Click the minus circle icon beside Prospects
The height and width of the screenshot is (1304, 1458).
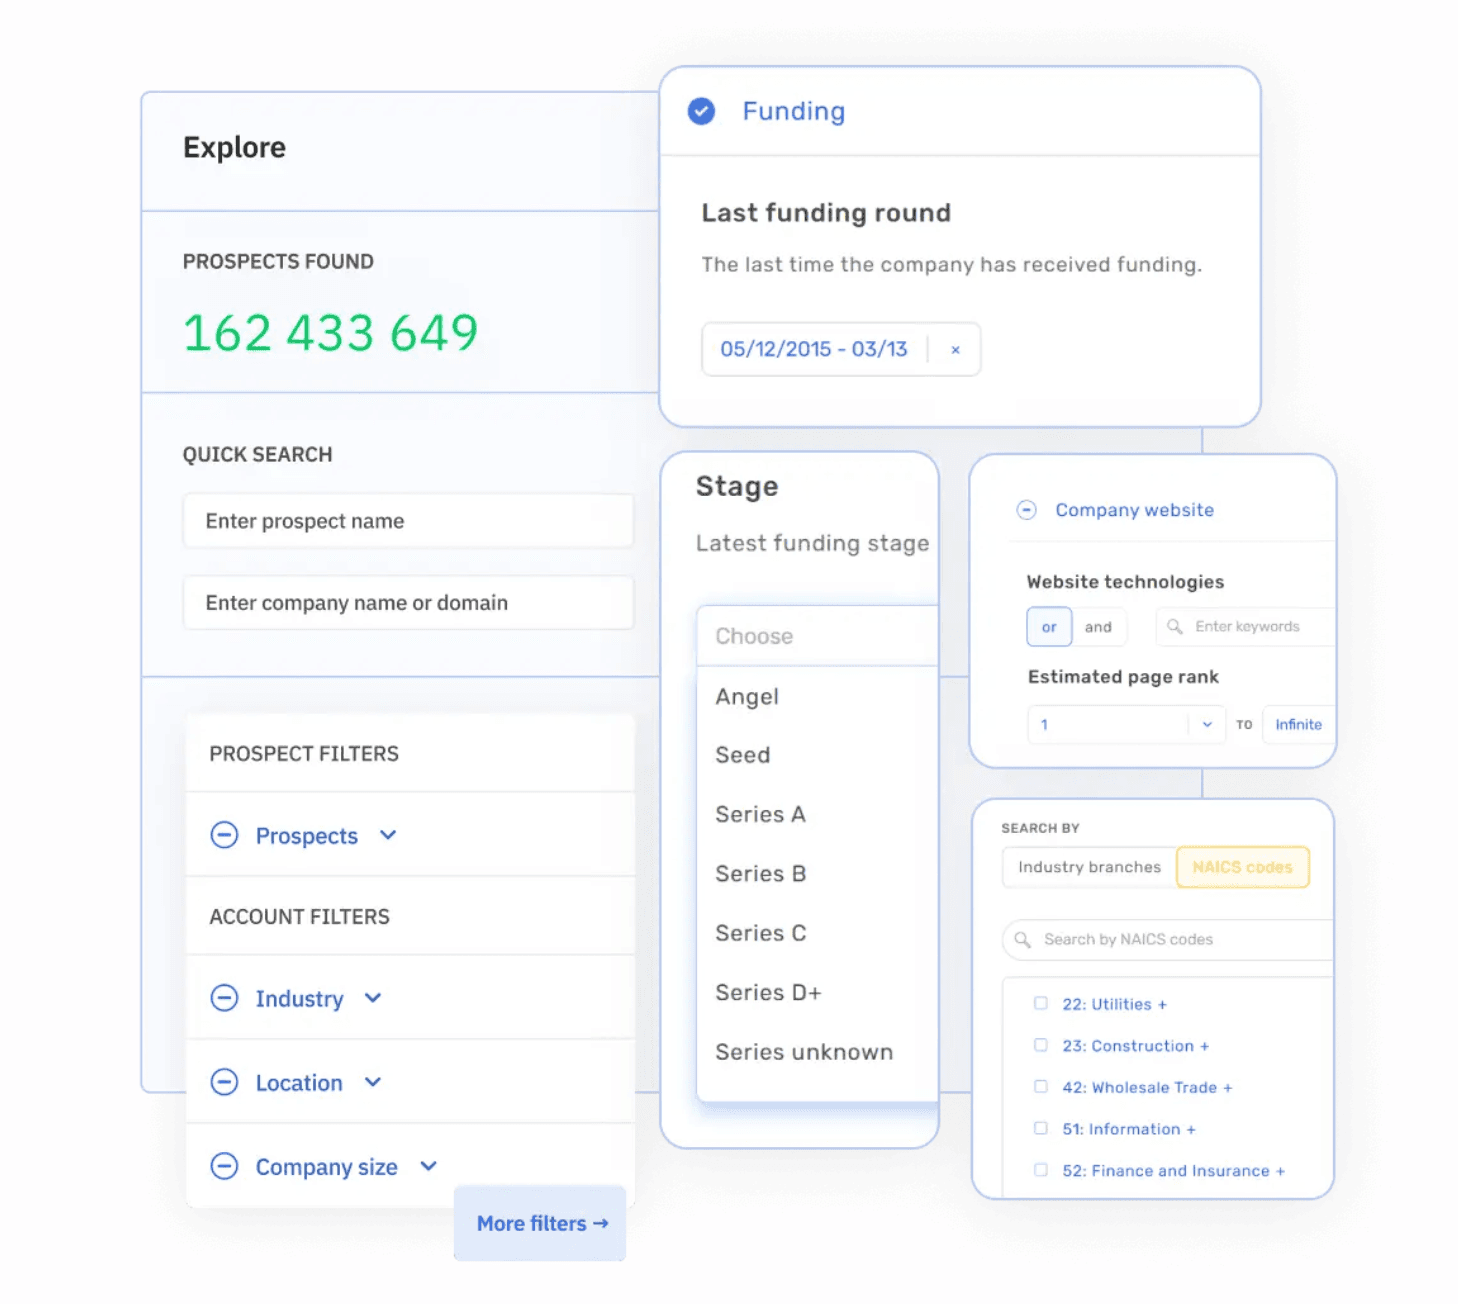click(x=224, y=835)
